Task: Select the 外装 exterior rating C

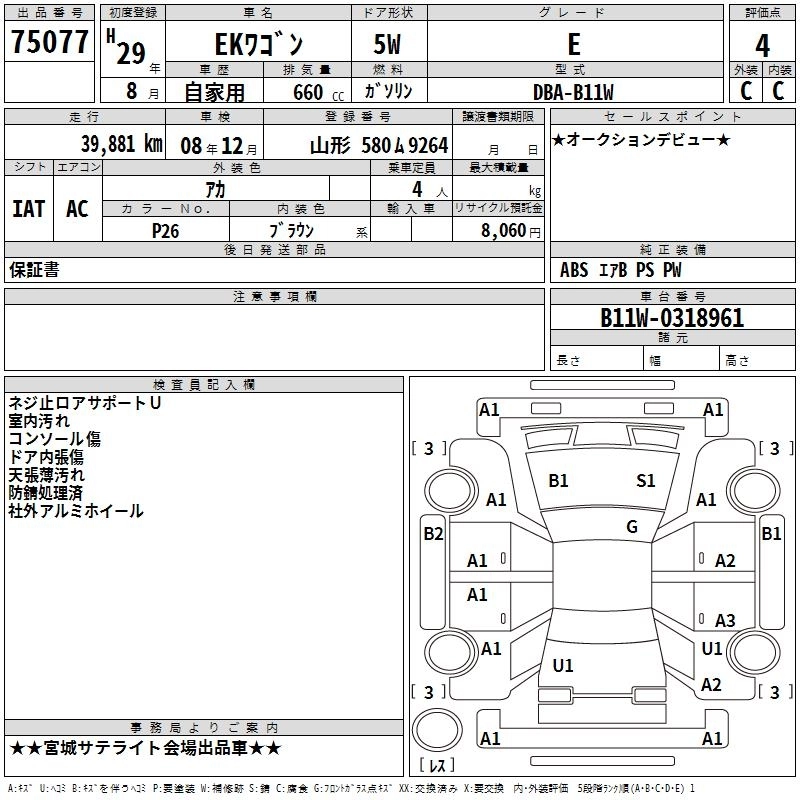Action: pos(746,91)
